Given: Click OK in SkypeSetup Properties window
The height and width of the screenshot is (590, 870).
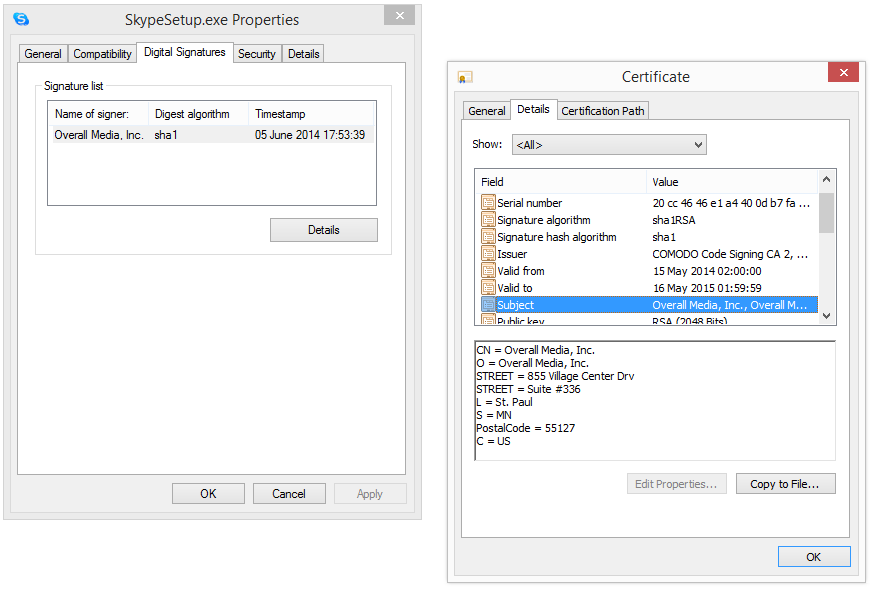Looking at the screenshot, I should [x=208, y=493].
